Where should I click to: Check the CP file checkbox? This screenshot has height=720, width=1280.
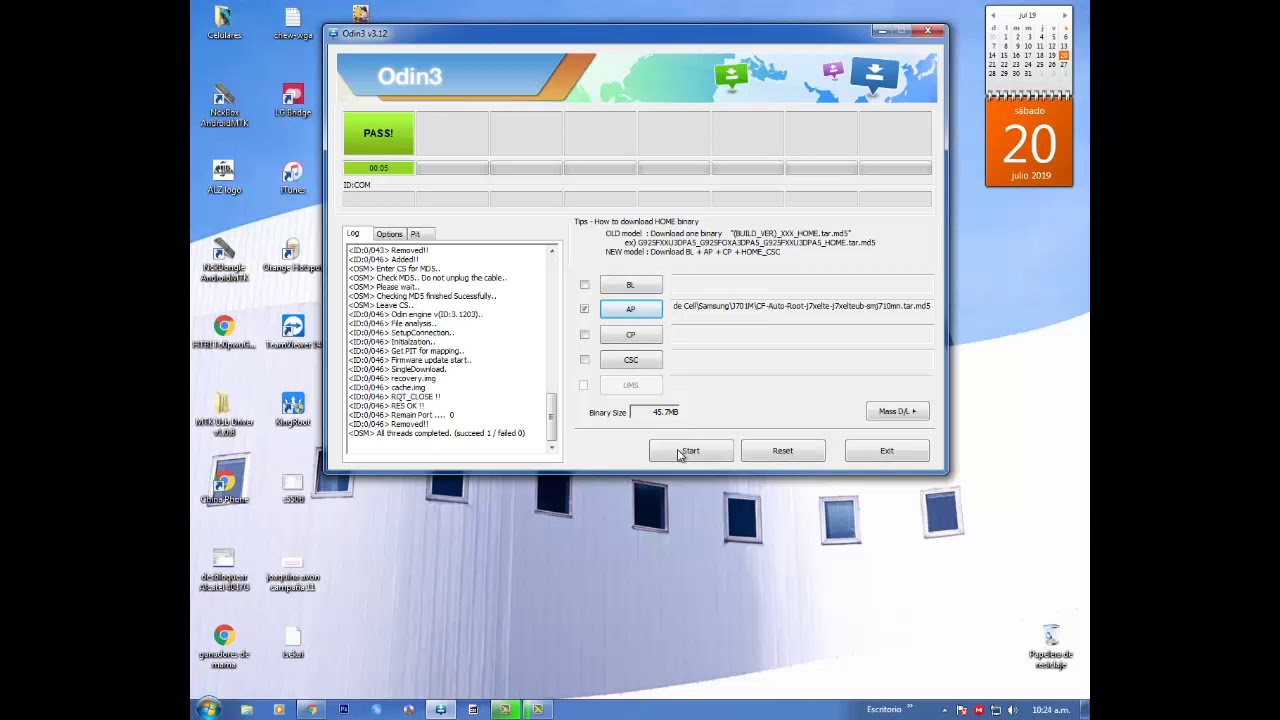[x=584, y=335]
